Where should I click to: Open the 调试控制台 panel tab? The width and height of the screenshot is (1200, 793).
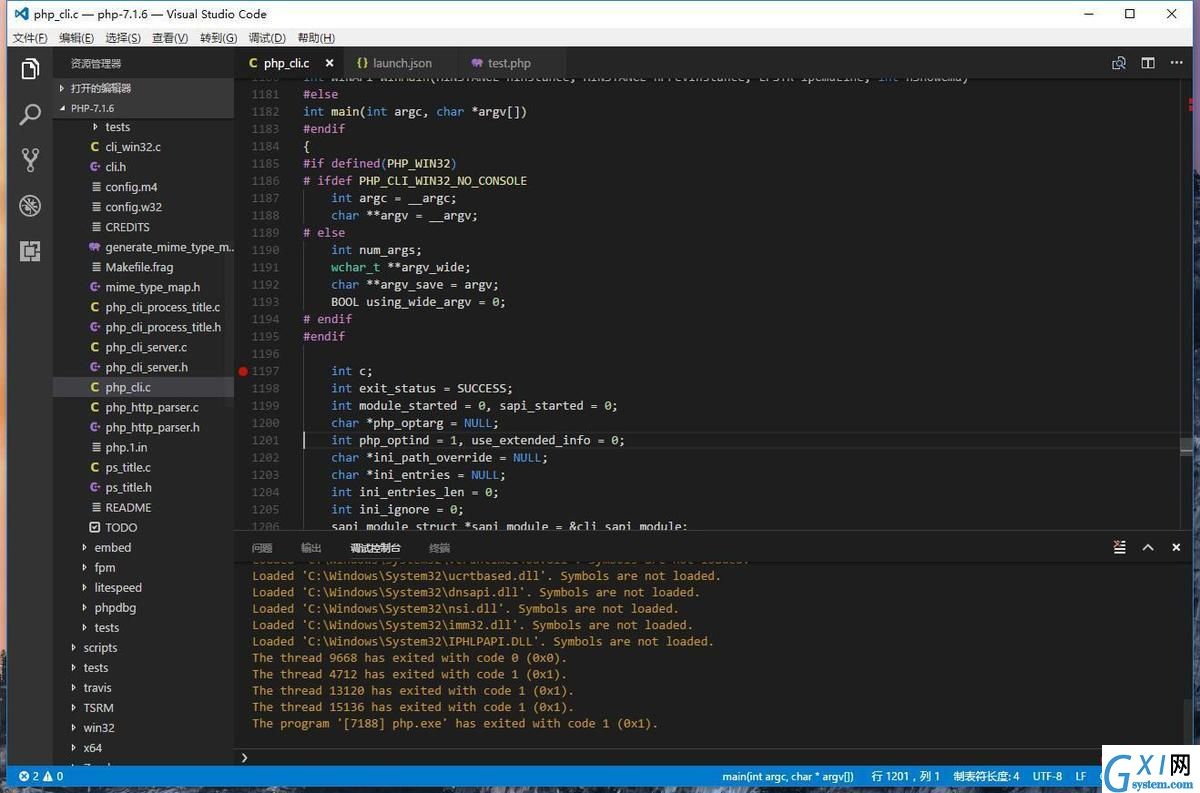(375, 548)
